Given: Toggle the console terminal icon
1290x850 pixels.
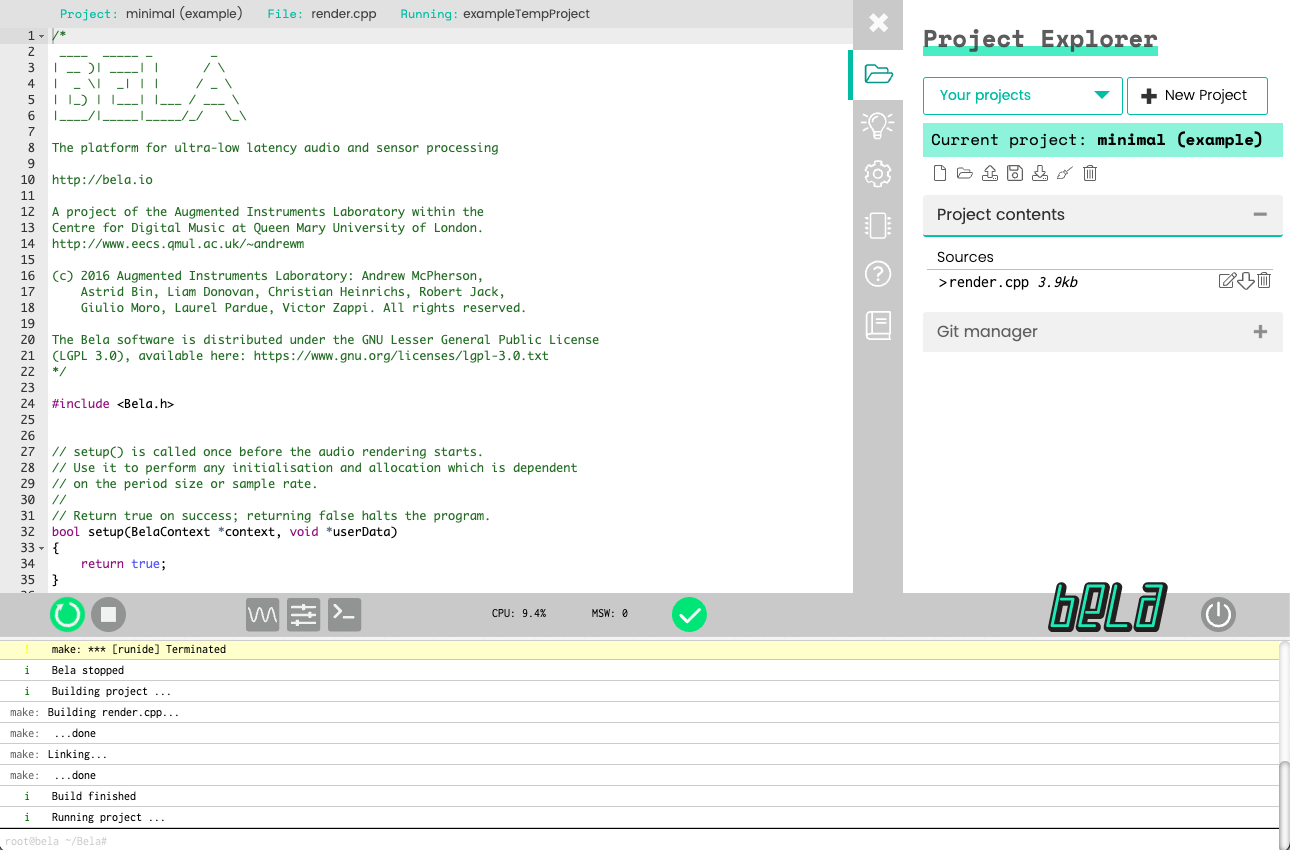Looking at the screenshot, I should point(344,614).
